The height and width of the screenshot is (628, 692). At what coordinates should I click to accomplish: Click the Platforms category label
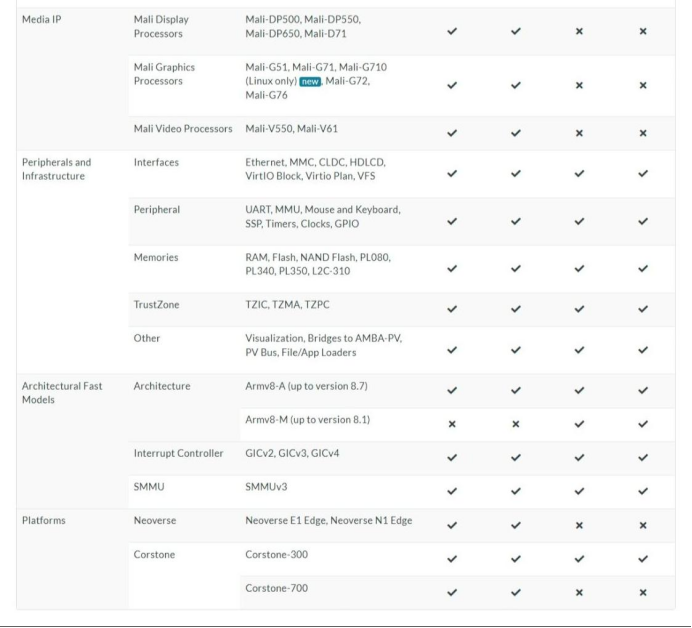tap(48, 521)
